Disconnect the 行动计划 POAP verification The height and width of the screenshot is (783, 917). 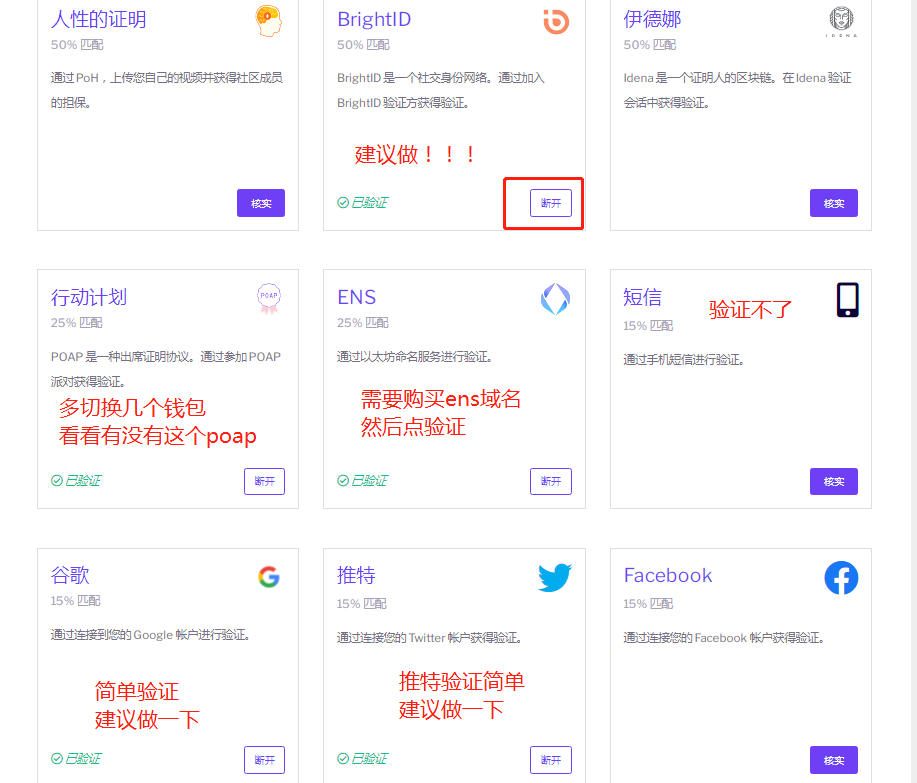[x=264, y=481]
